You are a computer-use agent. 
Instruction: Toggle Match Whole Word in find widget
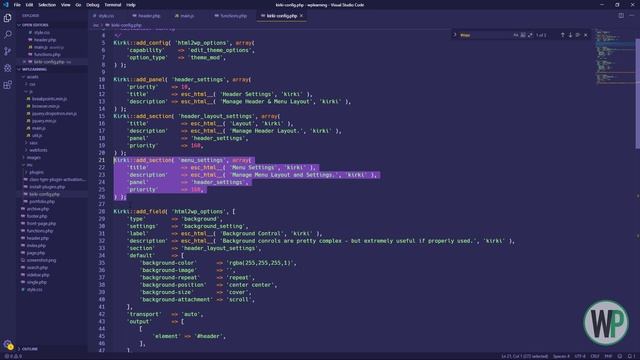point(523,35)
